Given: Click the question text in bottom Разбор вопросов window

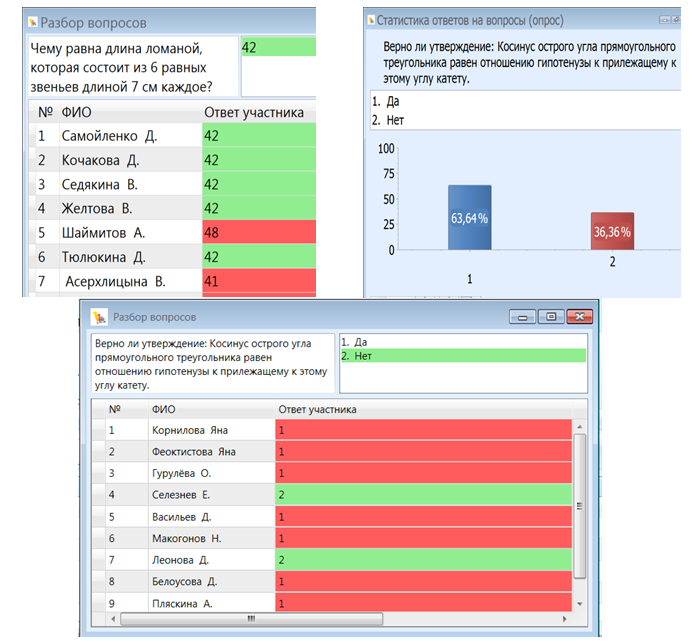Looking at the screenshot, I should click(x=211, y=364).
